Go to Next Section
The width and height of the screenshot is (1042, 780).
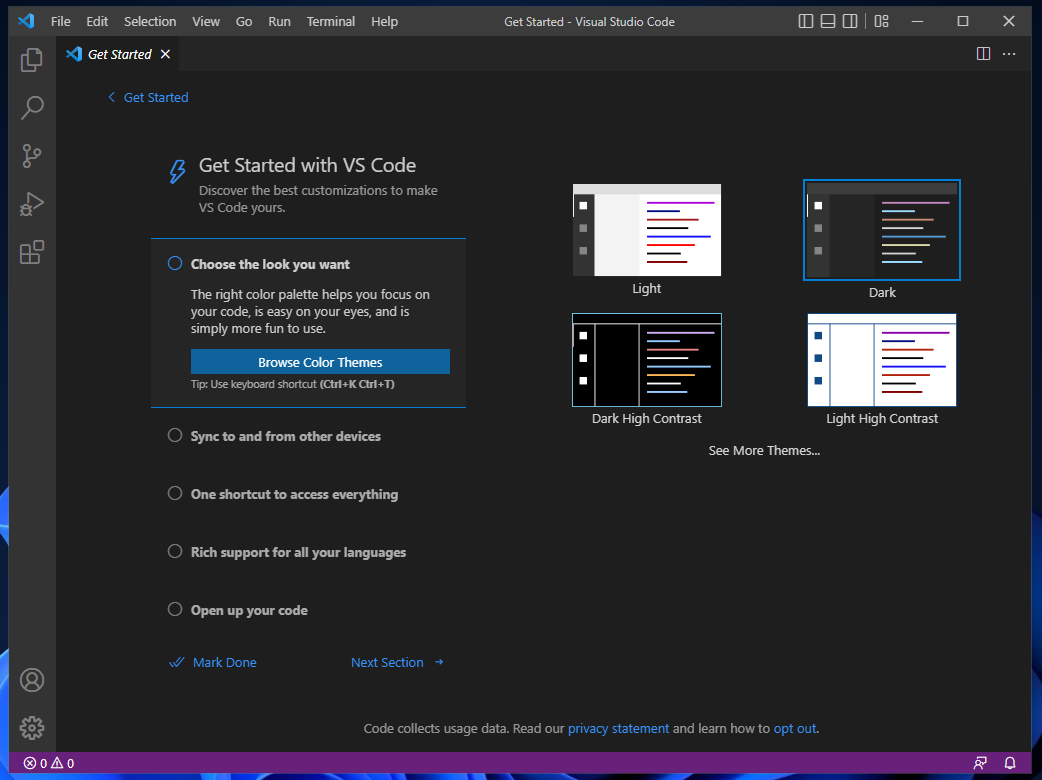pyautogui.click(x=397, y=662)
